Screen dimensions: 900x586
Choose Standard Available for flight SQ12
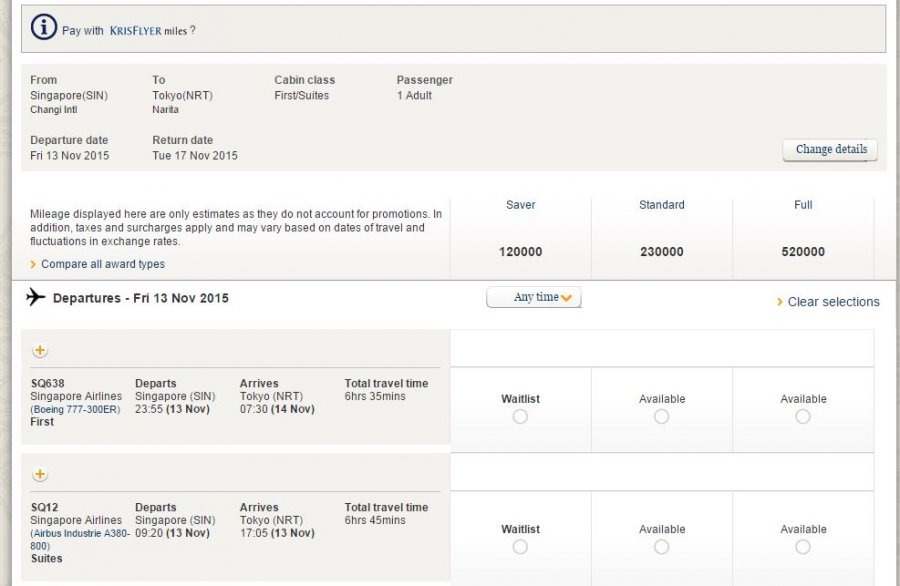tap(661, 547)
